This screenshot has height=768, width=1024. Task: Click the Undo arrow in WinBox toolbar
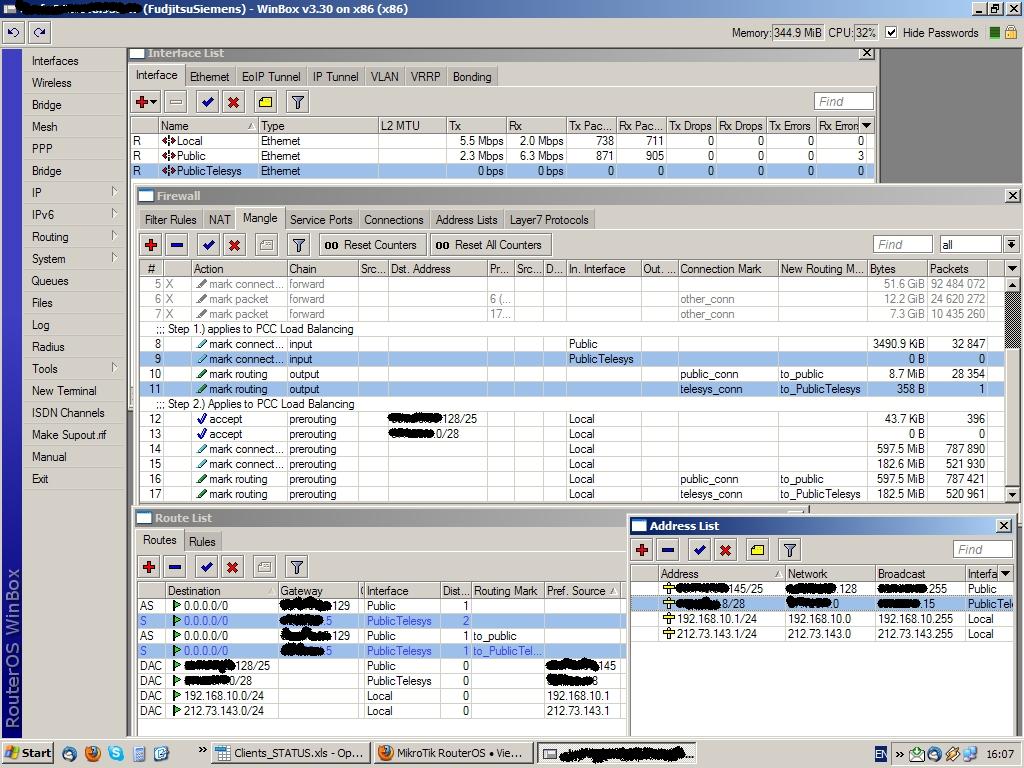pyautogui.click(x=14, y=32)
